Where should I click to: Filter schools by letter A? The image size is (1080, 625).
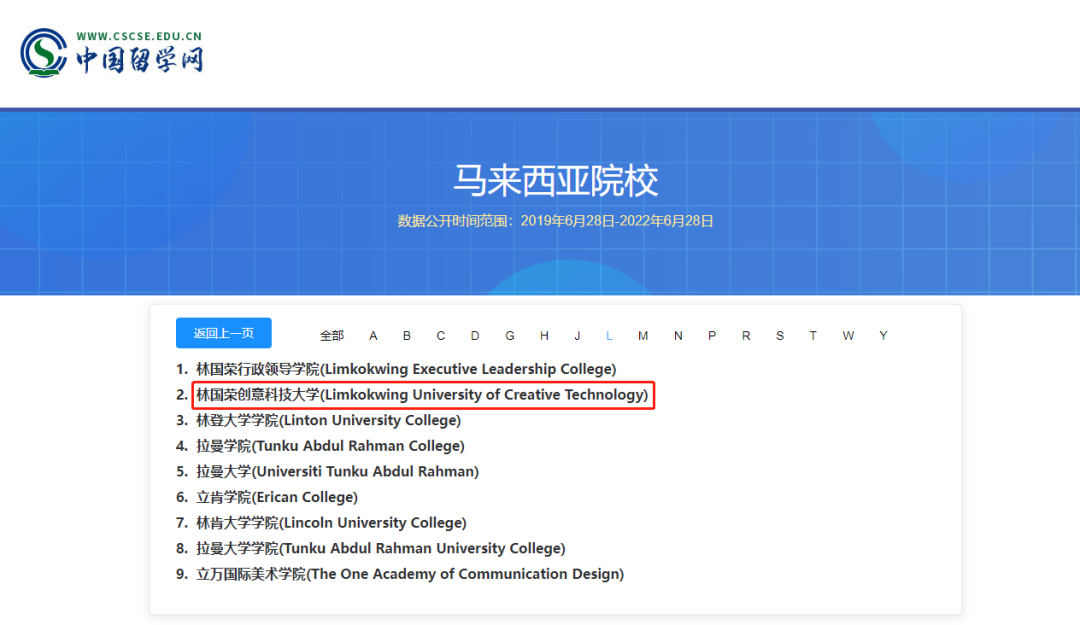point(373,336)
